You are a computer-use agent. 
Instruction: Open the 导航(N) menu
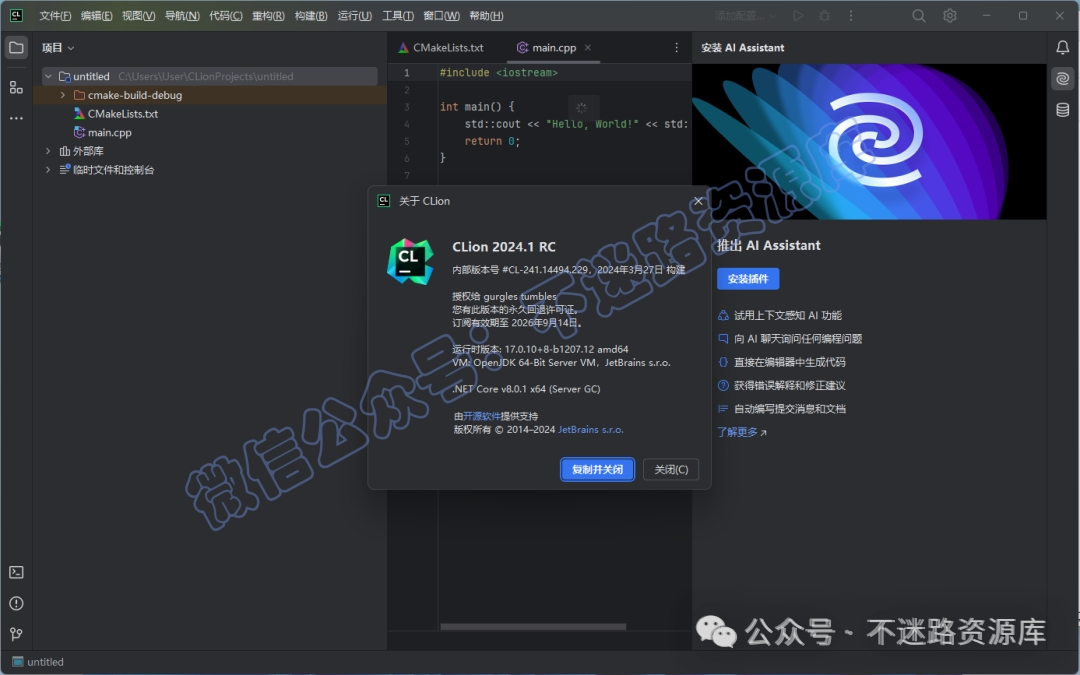pos(182,16)
